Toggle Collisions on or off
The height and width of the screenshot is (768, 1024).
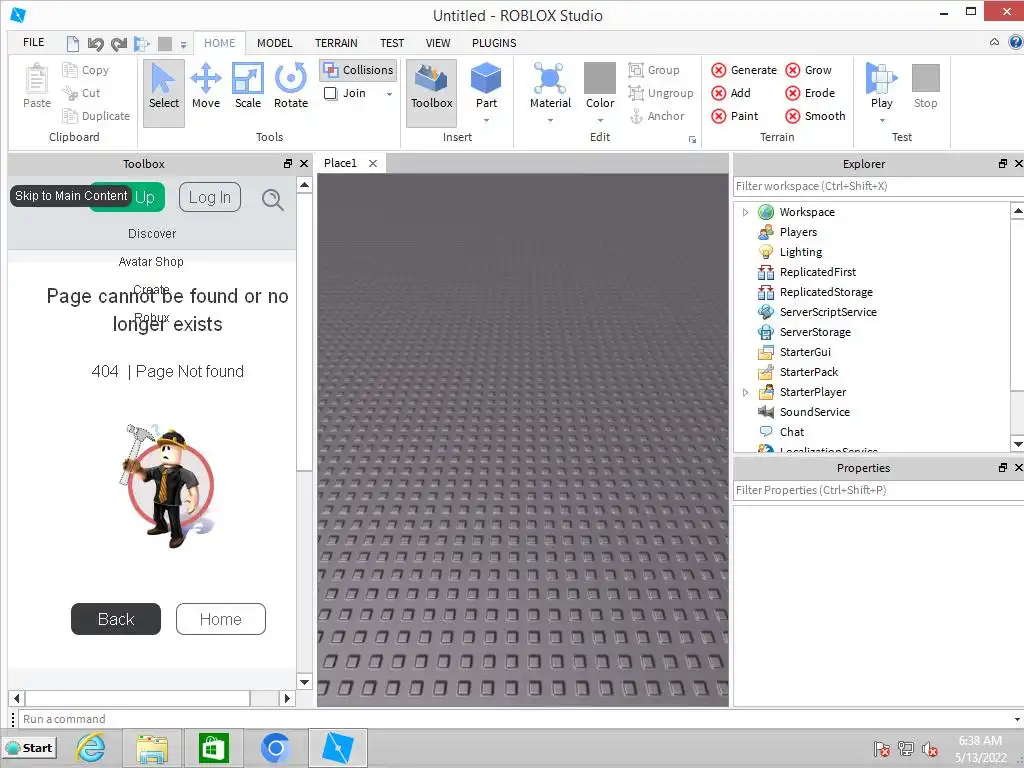359,70
